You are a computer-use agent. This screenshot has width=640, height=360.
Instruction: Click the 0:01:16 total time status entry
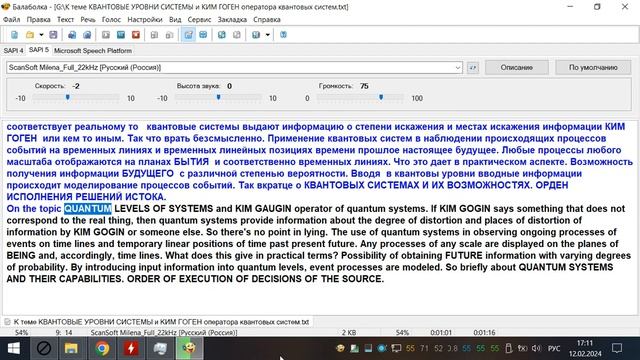click(x=484, y=333)
